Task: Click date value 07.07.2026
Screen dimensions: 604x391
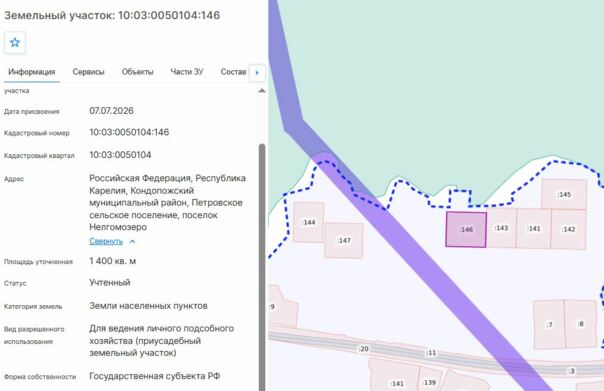Action: 111,111
